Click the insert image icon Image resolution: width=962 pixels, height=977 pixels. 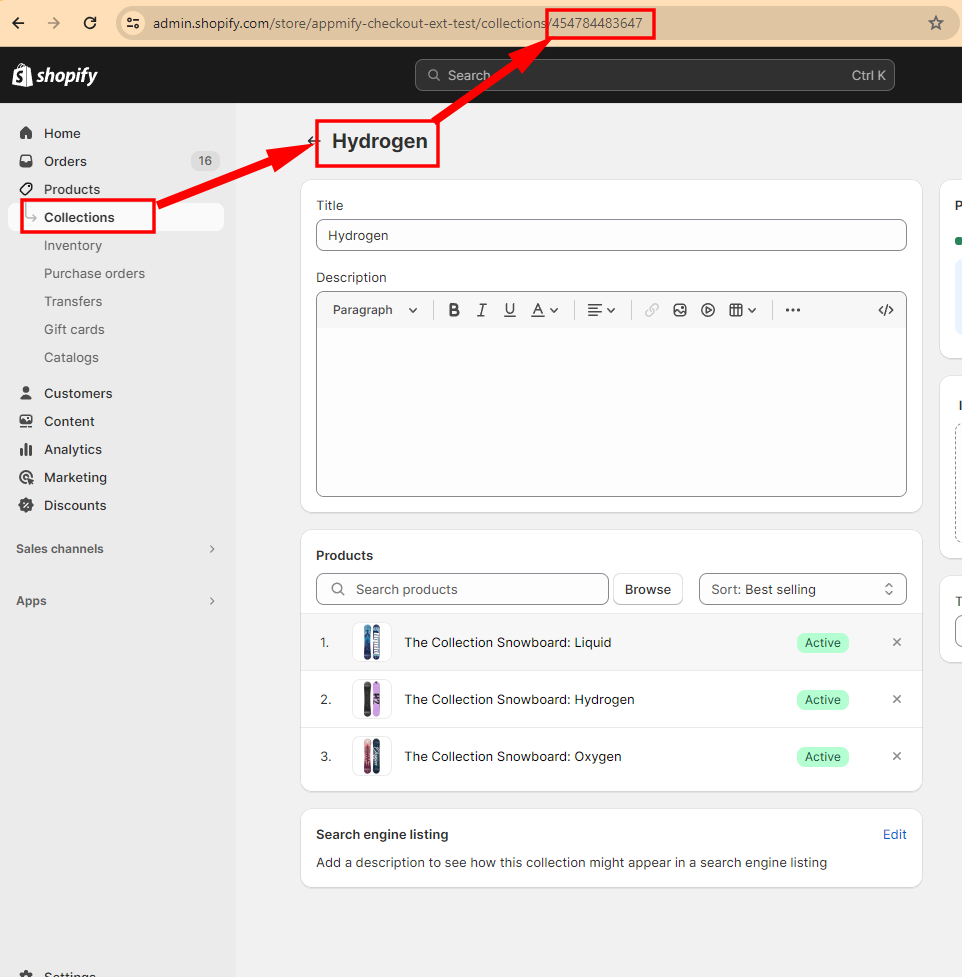680,310
